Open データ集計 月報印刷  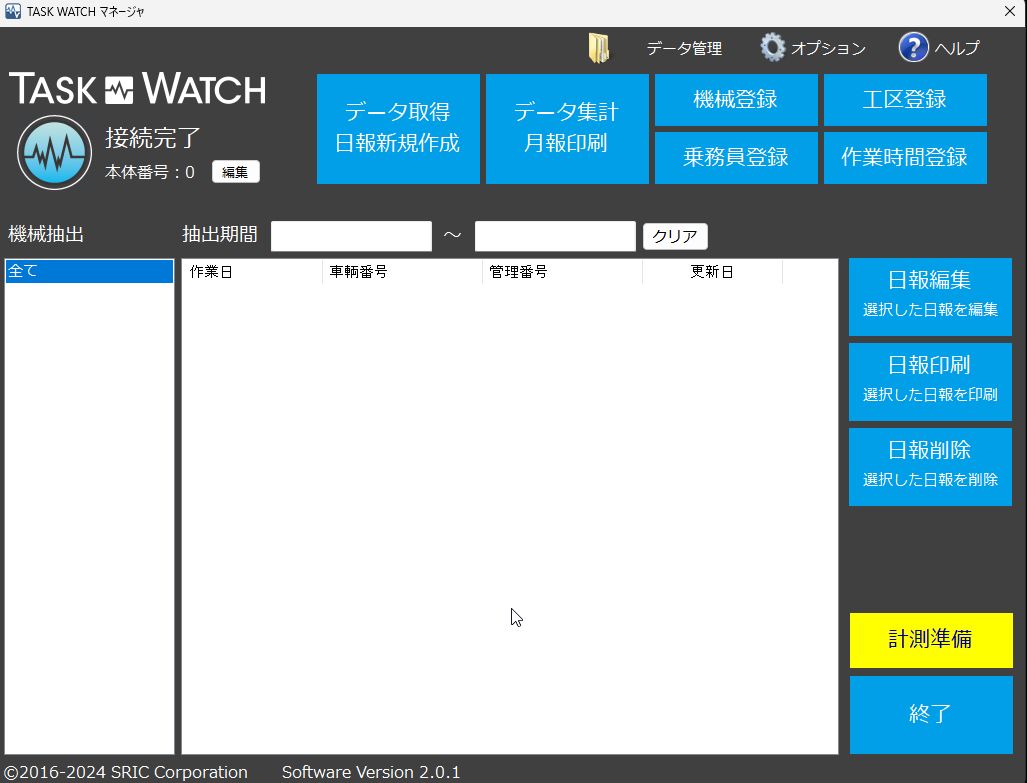click(566, 128)
